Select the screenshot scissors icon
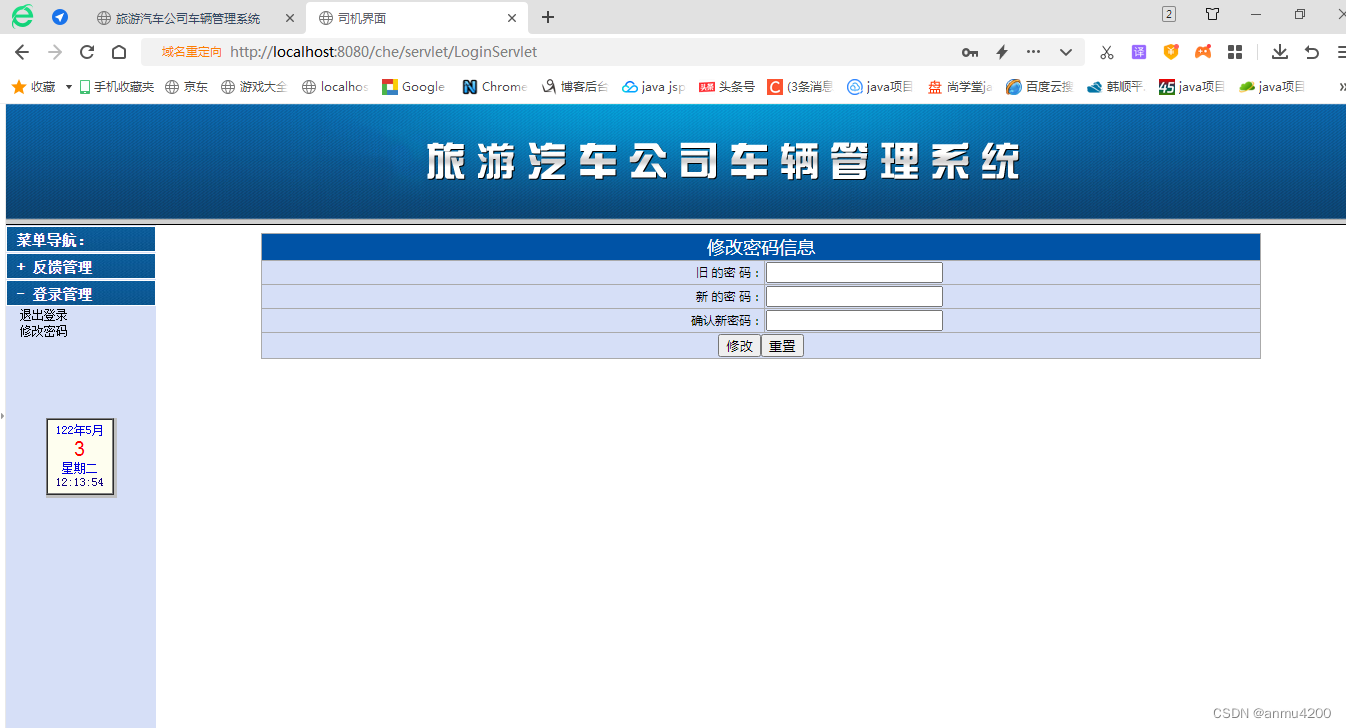This screenshot has width=1346, height=728. click(x=1107, y=51)
